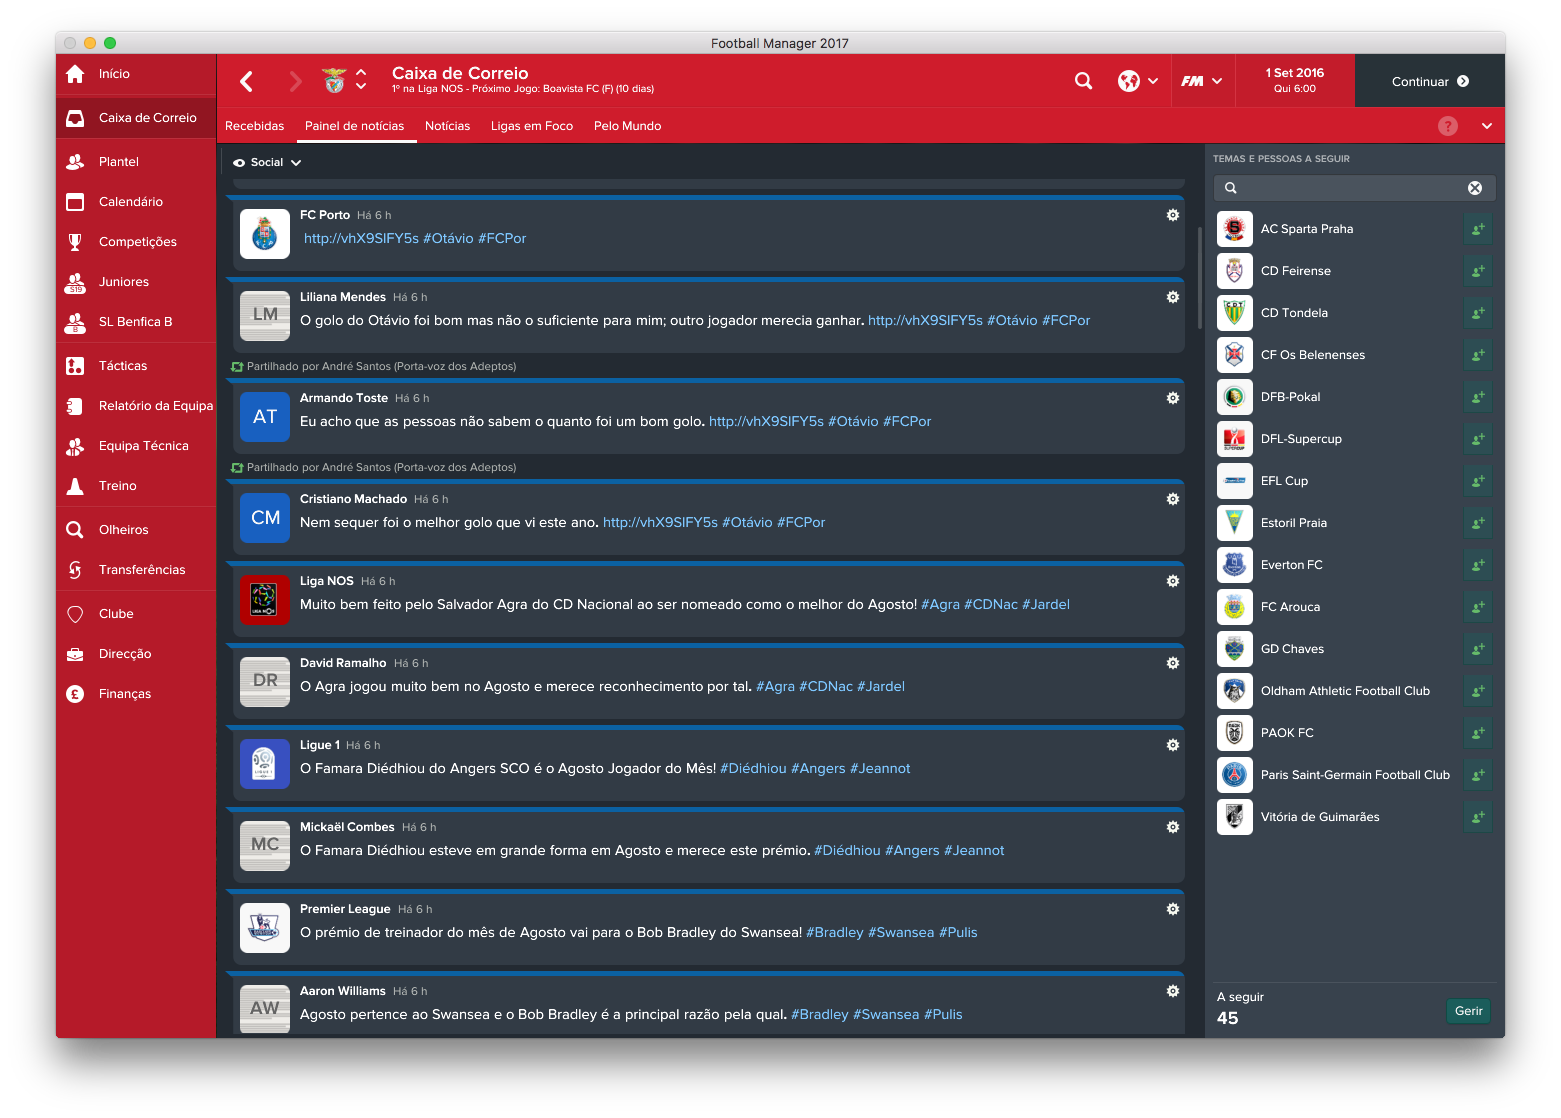Toggle follow for AC Sparta Praha

click(1477, 229)
